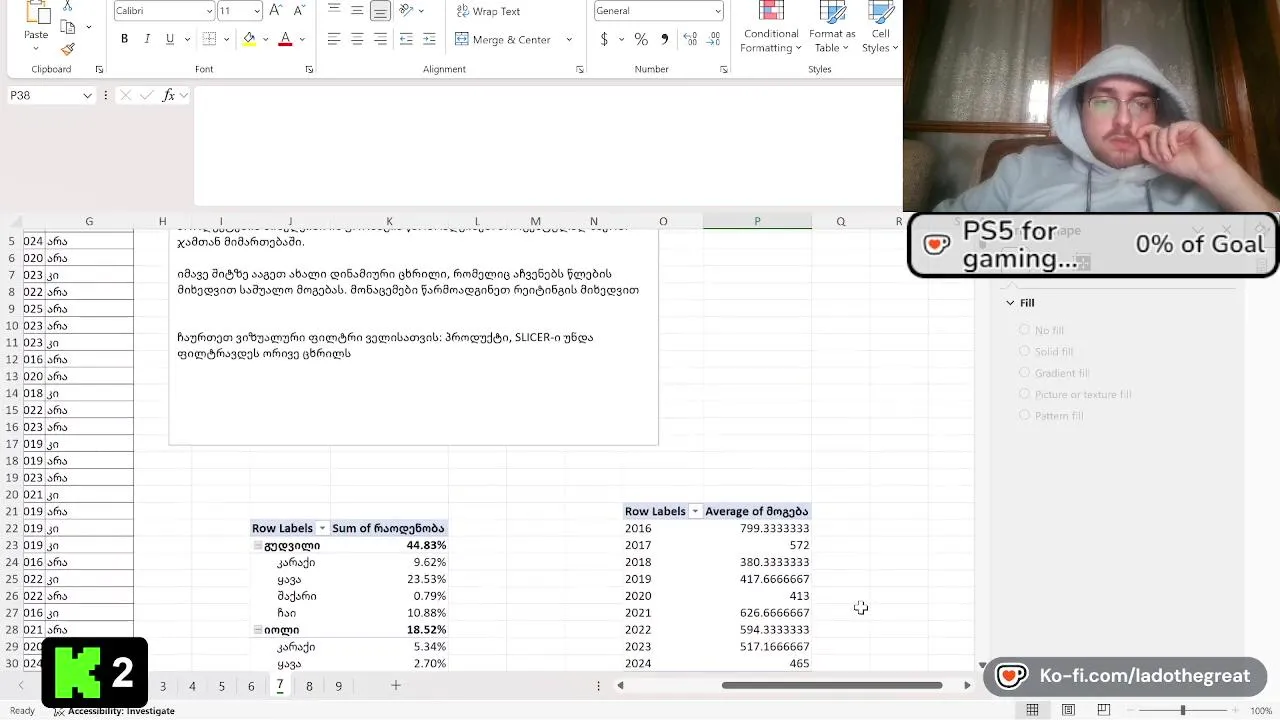Apply Comma Style
This screenshot has height=720, width=1280.
coord(664,39)
